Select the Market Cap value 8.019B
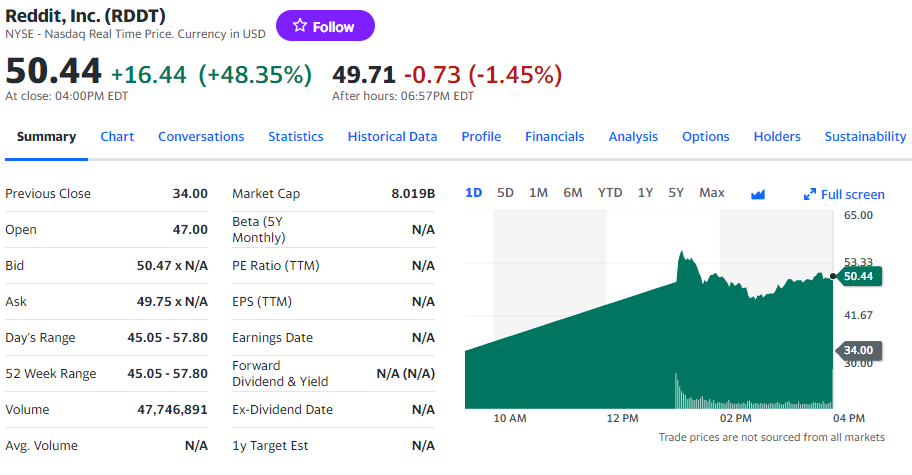 point(413,194)
